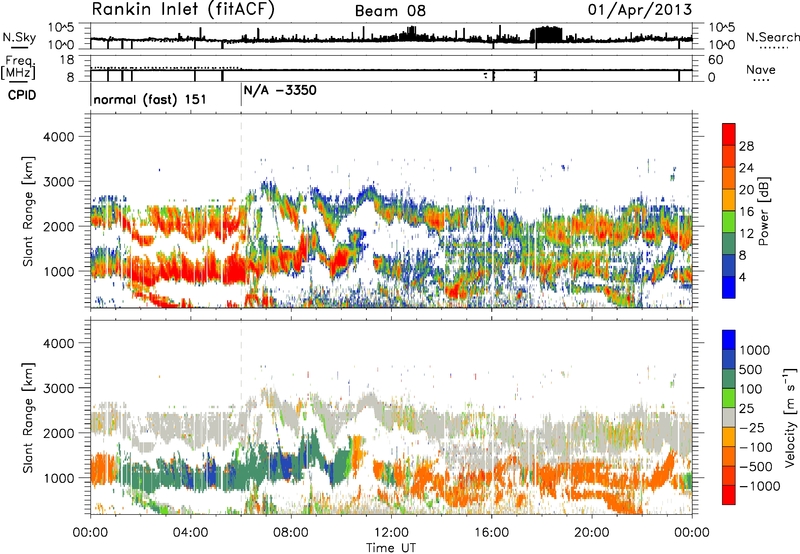Select the 'normal (fast) 151' CPID entry
Viewport: 800px width, 554px height.
150,99
